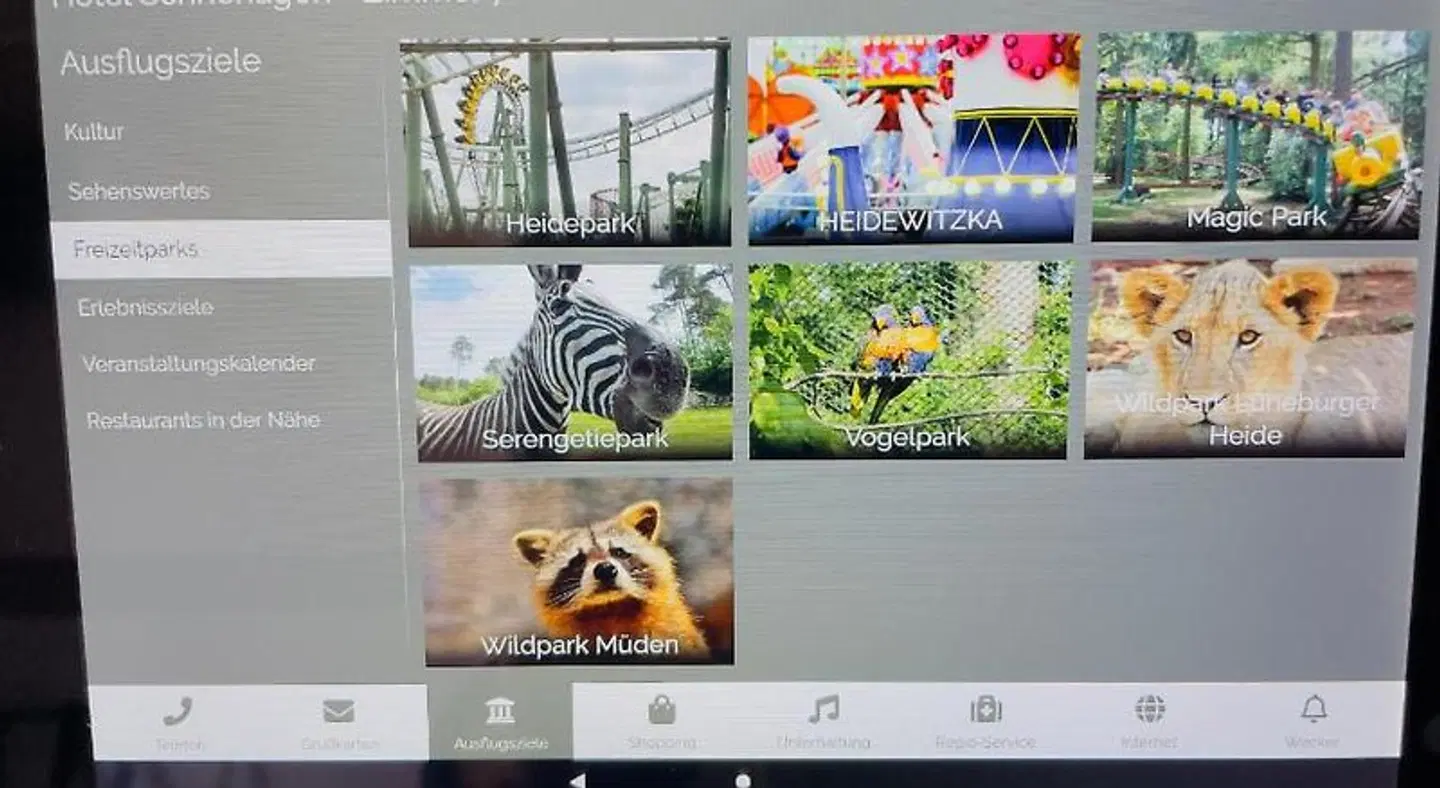Open the Unterhaltung music note icon
Image resolution: width=1440 pixels, height=788 pixels.
pos(824,709)
